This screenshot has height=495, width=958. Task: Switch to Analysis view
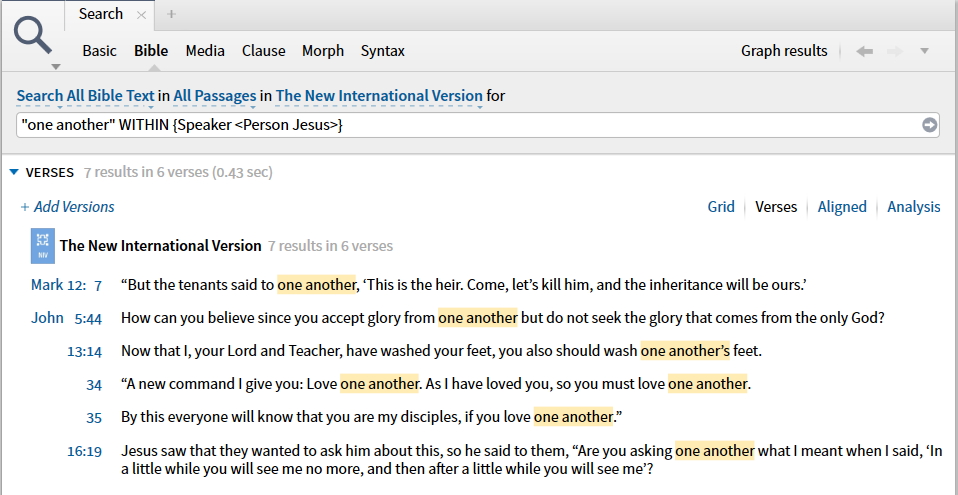coord(913,207)
